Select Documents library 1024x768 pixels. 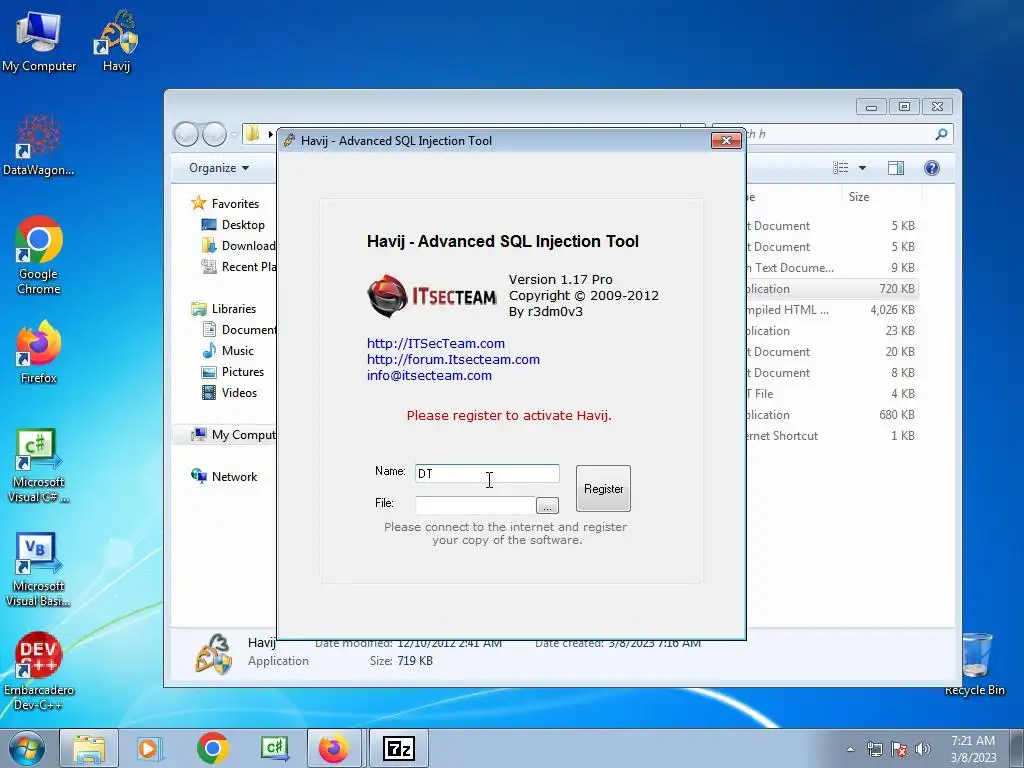(x=238, y=330)
